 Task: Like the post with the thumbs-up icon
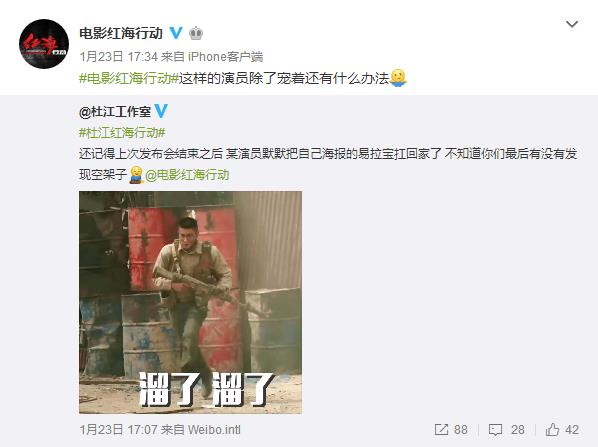[552, 429]
